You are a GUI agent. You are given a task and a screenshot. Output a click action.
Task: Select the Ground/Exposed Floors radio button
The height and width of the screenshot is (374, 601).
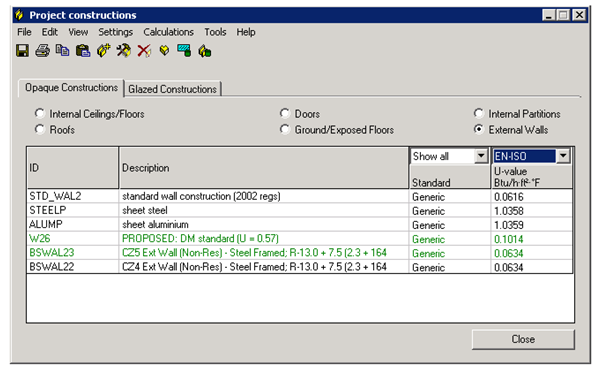284,130
